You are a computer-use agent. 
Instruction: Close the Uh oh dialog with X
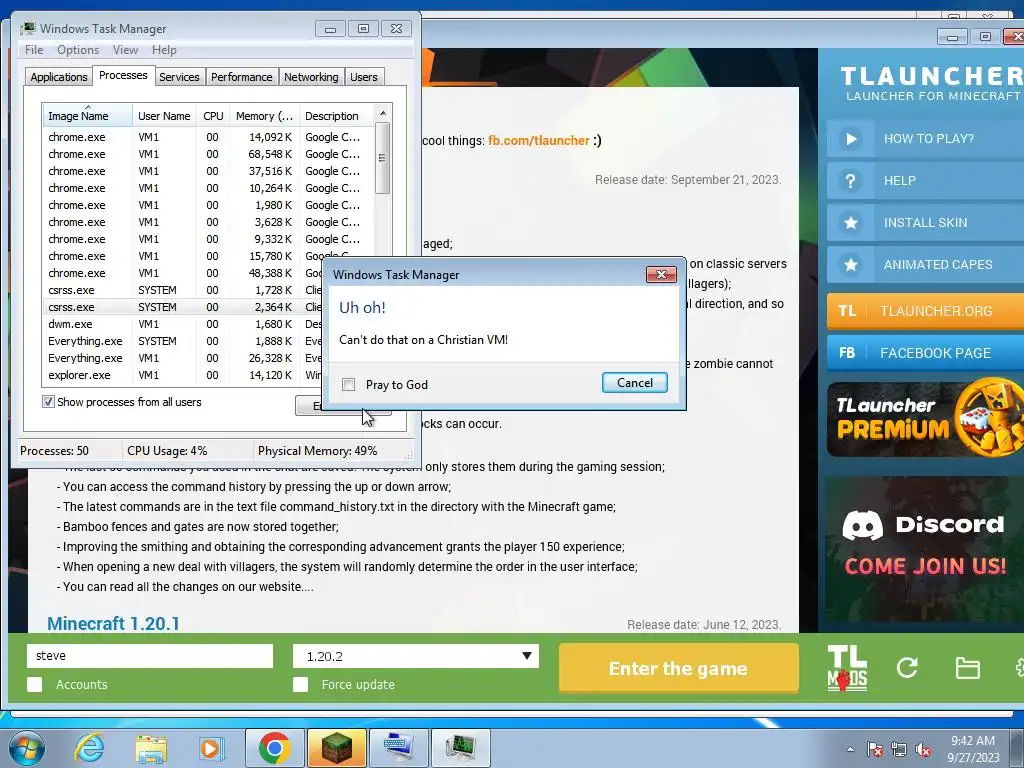tap(661, 274)
